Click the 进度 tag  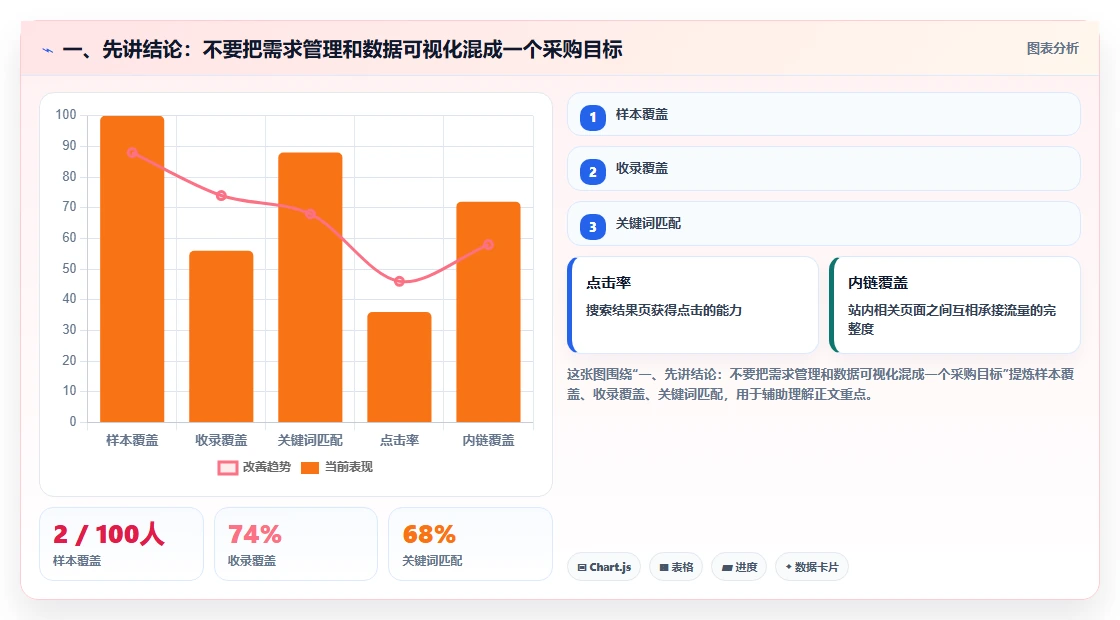click(x=739, y=567)
